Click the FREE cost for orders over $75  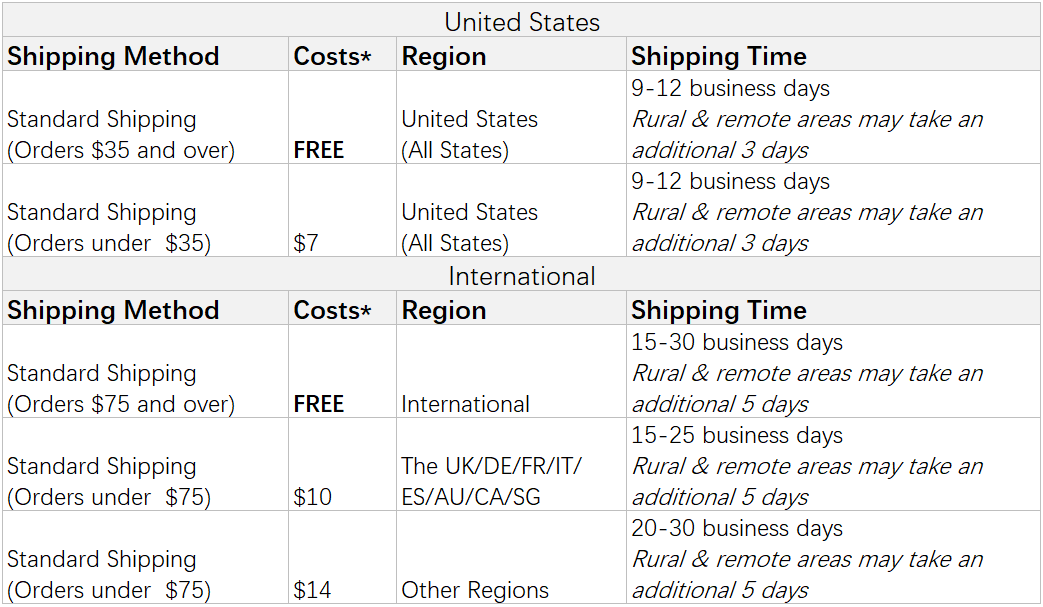(x=318, y=404)
